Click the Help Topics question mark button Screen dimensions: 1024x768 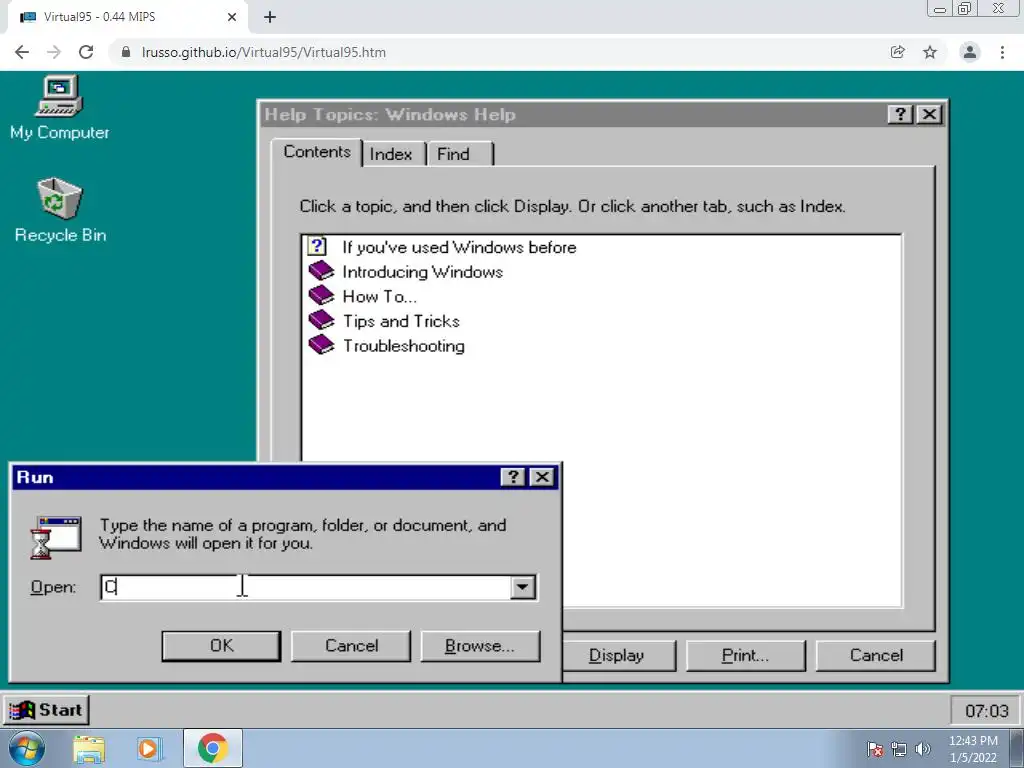(x=901, y=114)
